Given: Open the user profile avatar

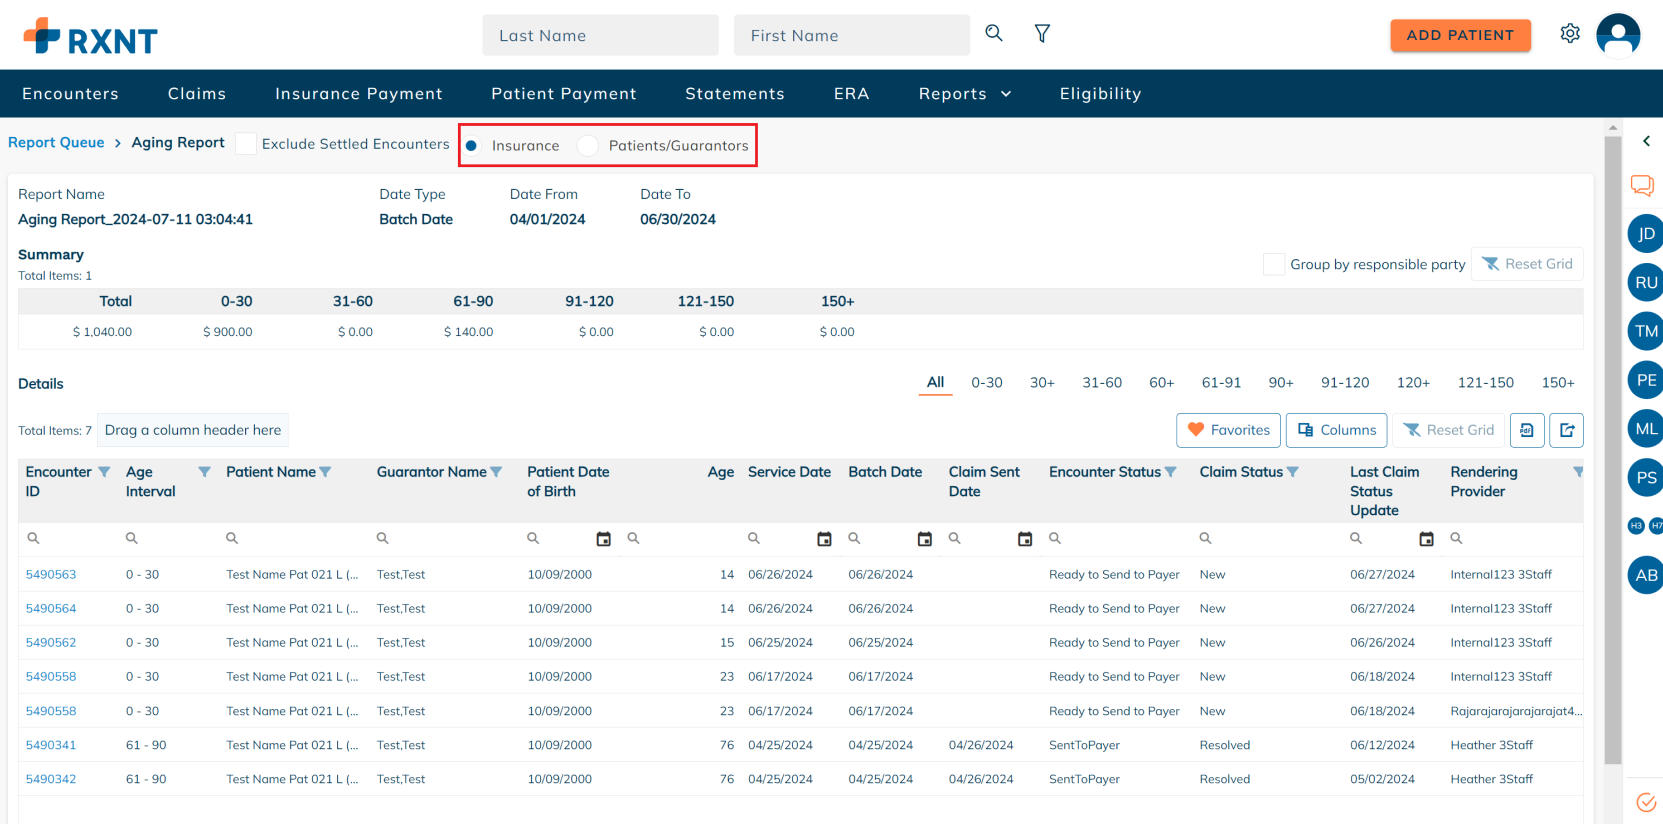Looking at the screenshot, I should pyautogui.click(x=1618, y=35).
